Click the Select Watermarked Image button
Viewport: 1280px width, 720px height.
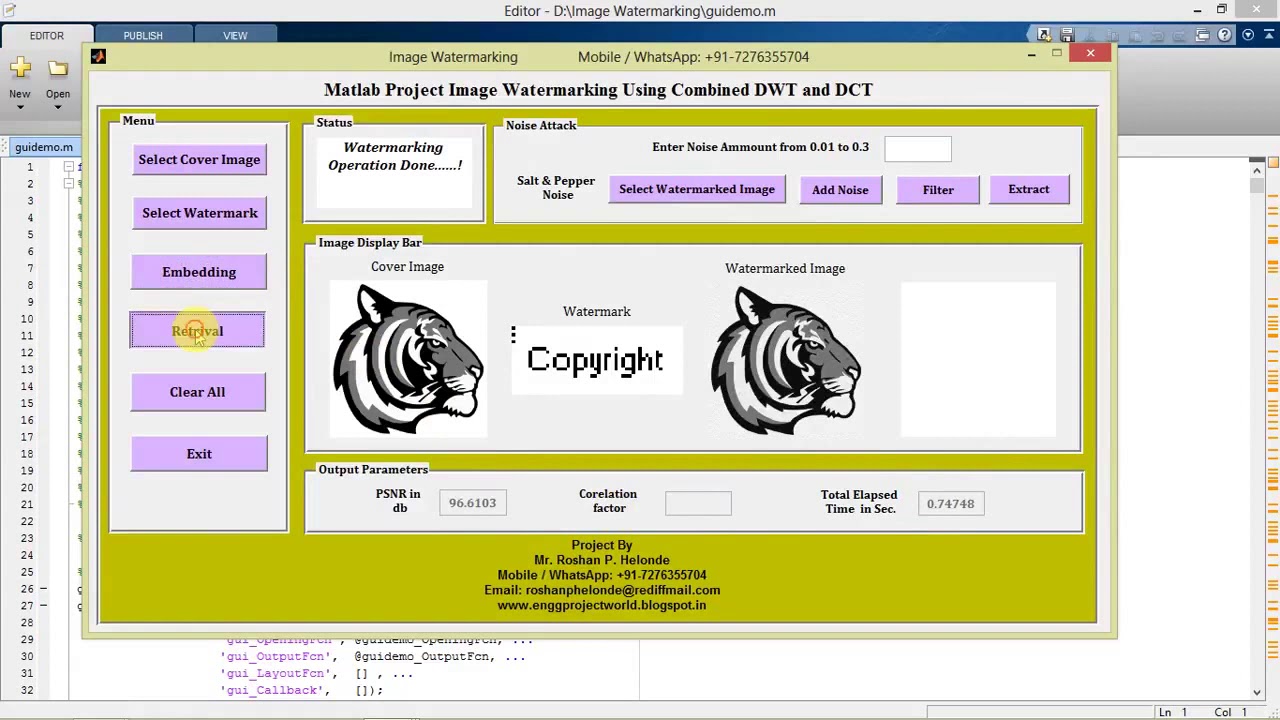(x=697, y=190)
